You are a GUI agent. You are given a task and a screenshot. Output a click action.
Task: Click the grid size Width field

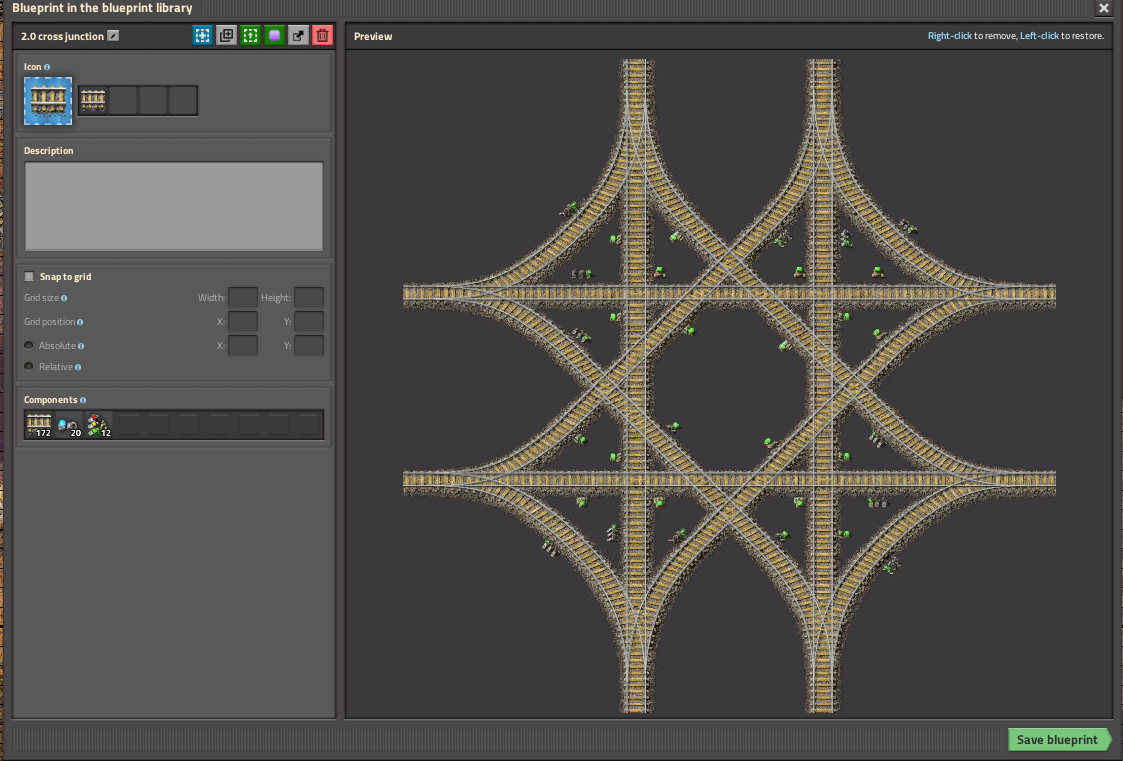tap(243, 297)
